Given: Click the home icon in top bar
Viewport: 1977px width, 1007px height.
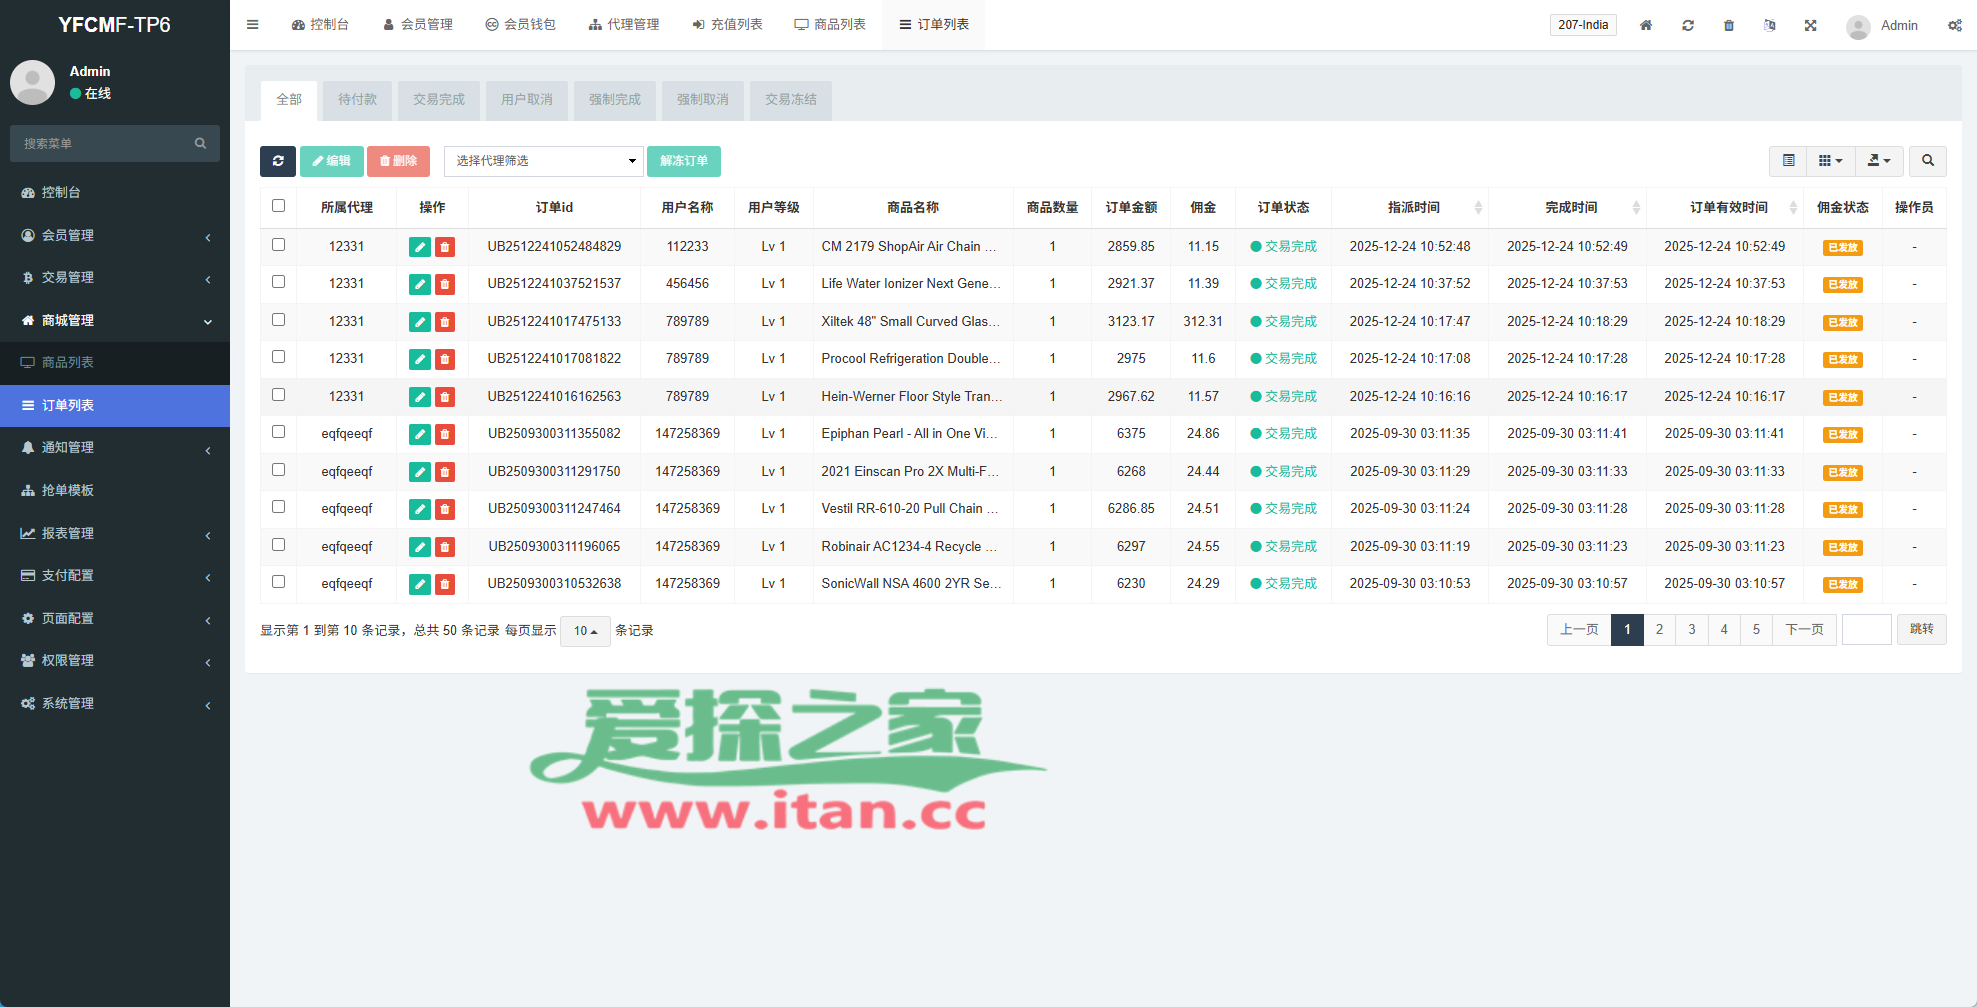Looking at the screenshot, I should coord(1646,25).
